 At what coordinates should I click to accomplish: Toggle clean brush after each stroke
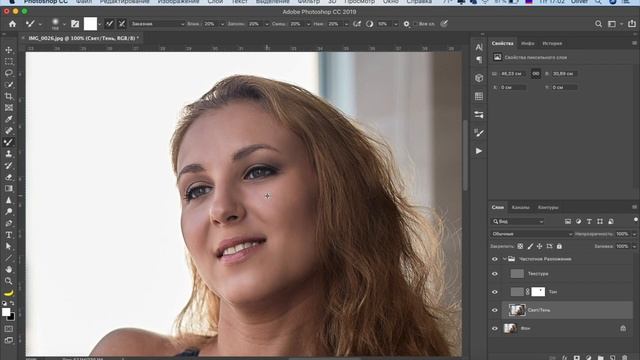(122, 24)
